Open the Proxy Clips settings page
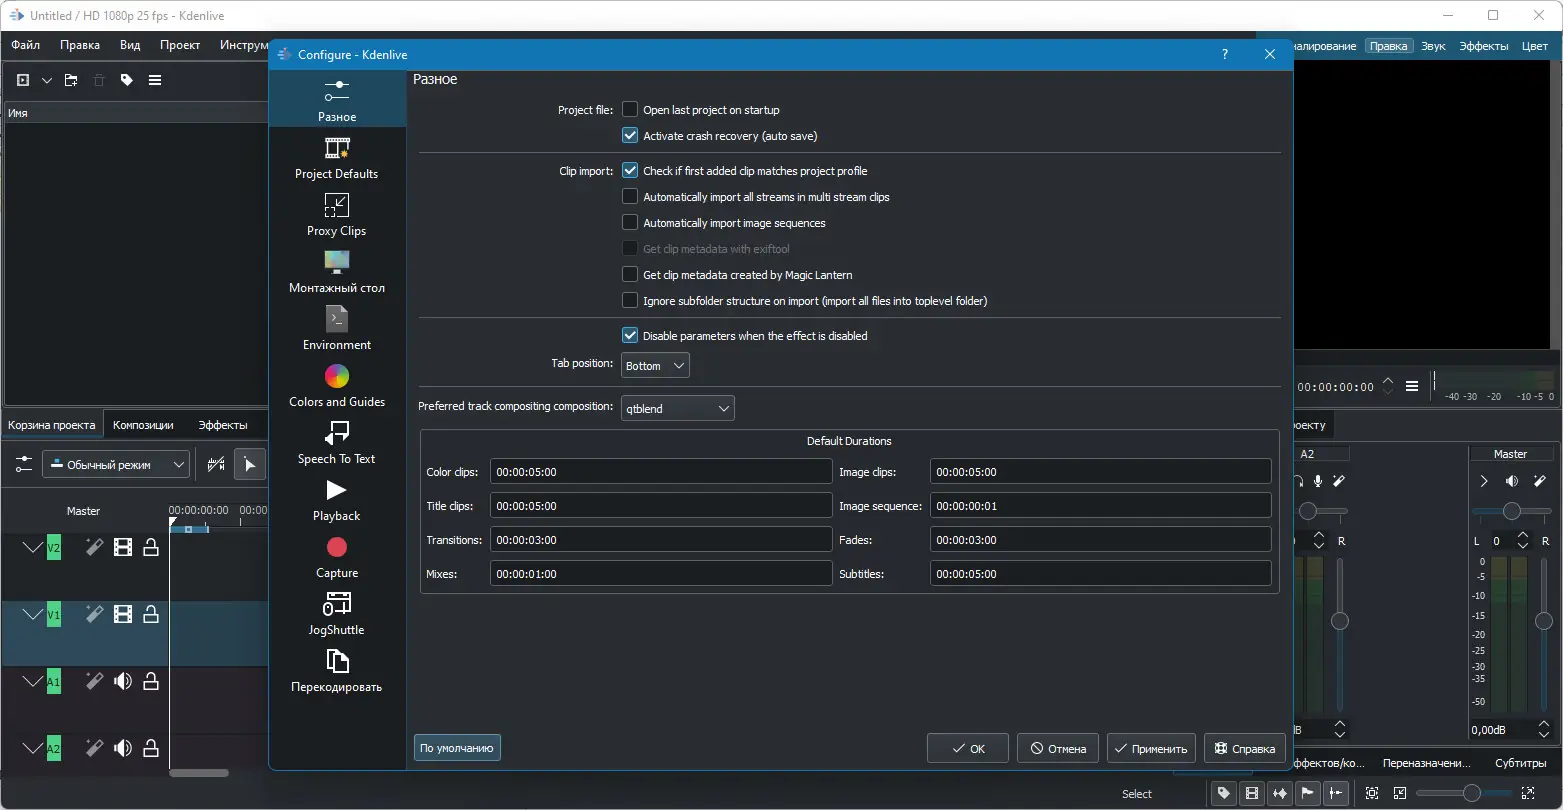 337,217
